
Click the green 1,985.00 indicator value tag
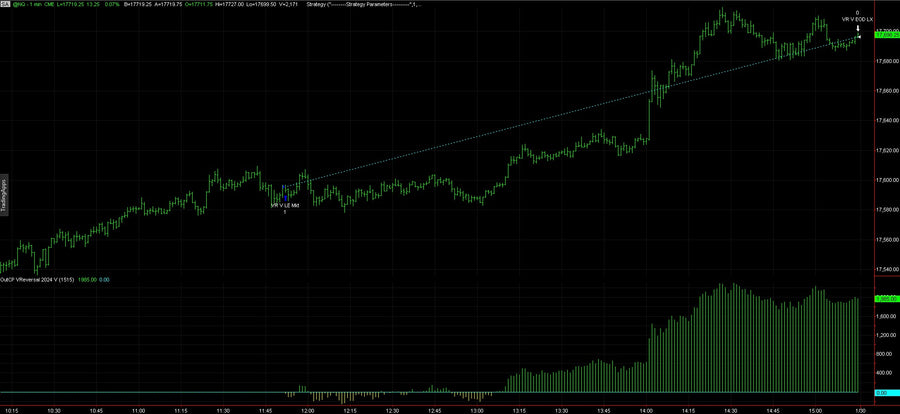coord(885,299)
